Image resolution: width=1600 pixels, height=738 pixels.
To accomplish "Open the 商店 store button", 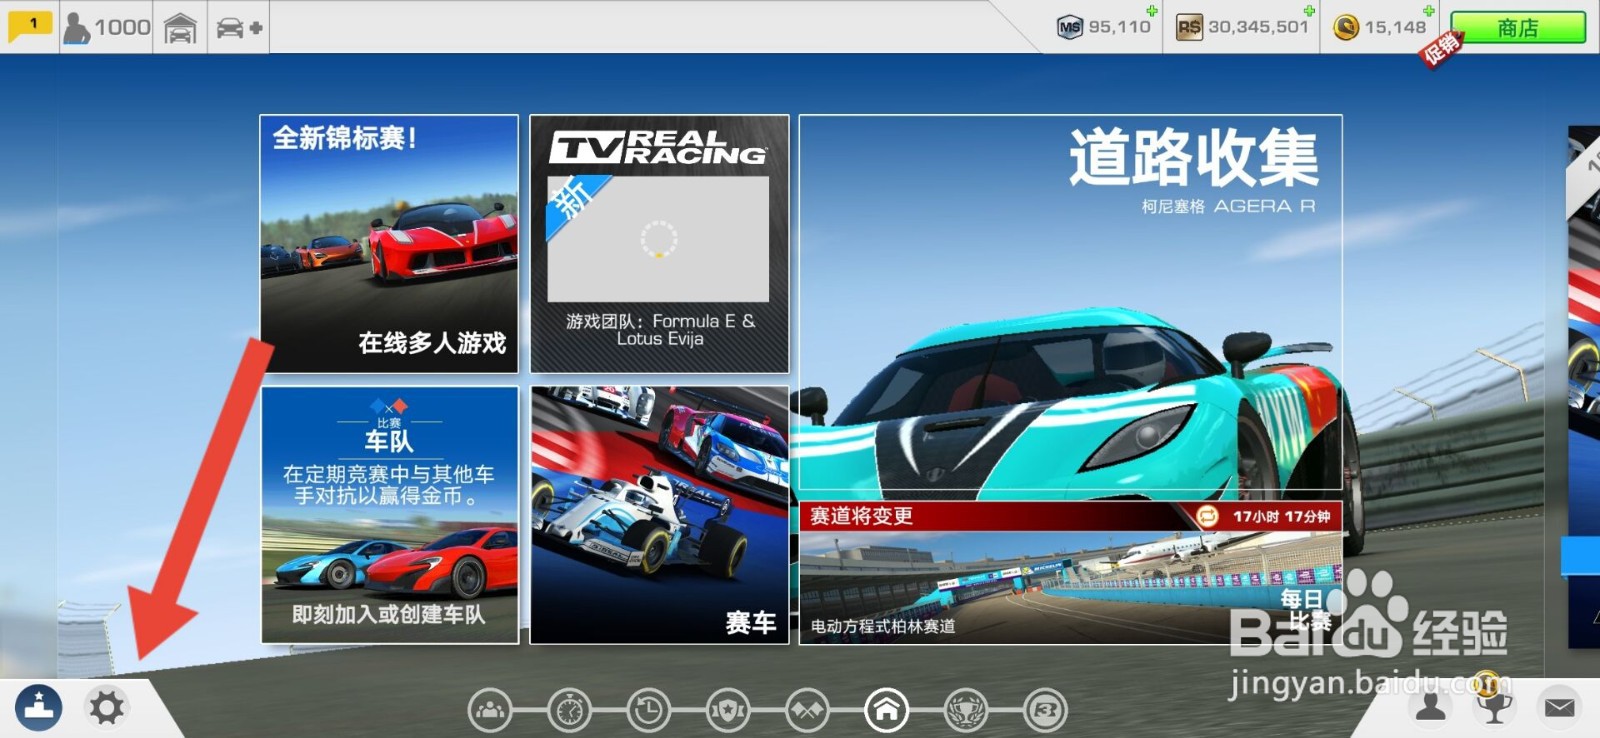I will pos(1517,28).
